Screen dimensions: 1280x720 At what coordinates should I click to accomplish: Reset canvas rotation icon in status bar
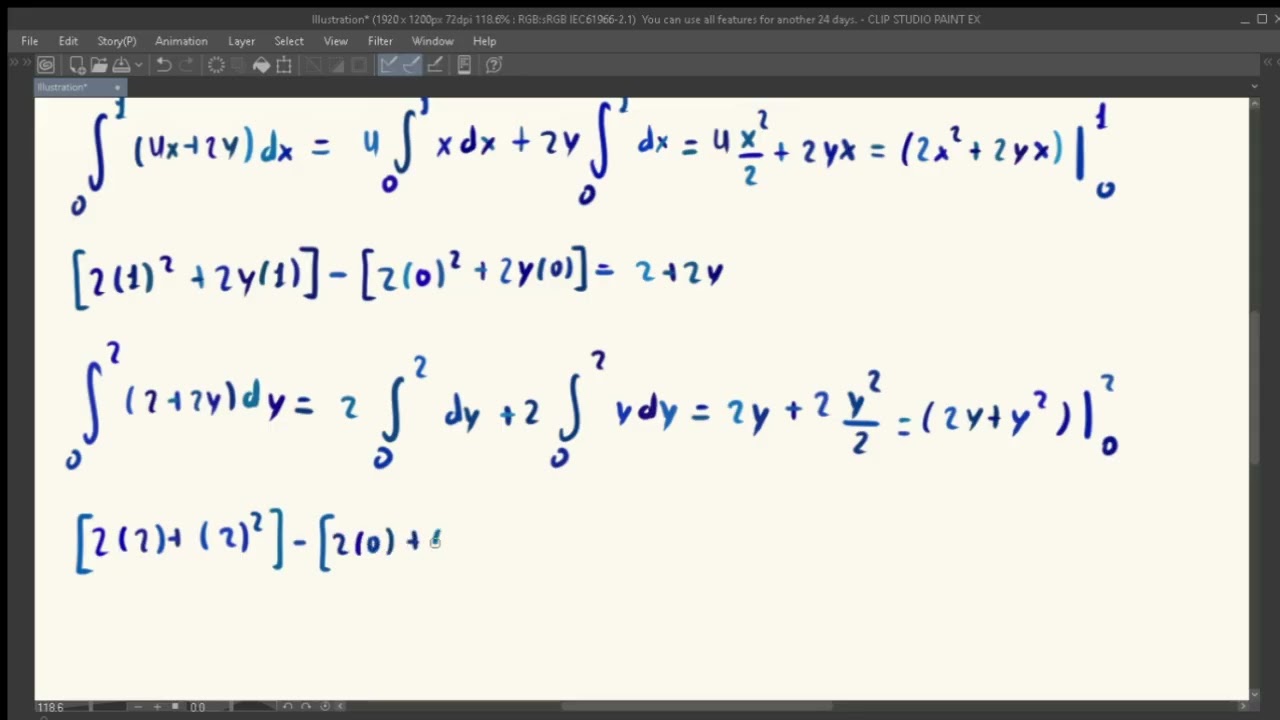(325, 707)
